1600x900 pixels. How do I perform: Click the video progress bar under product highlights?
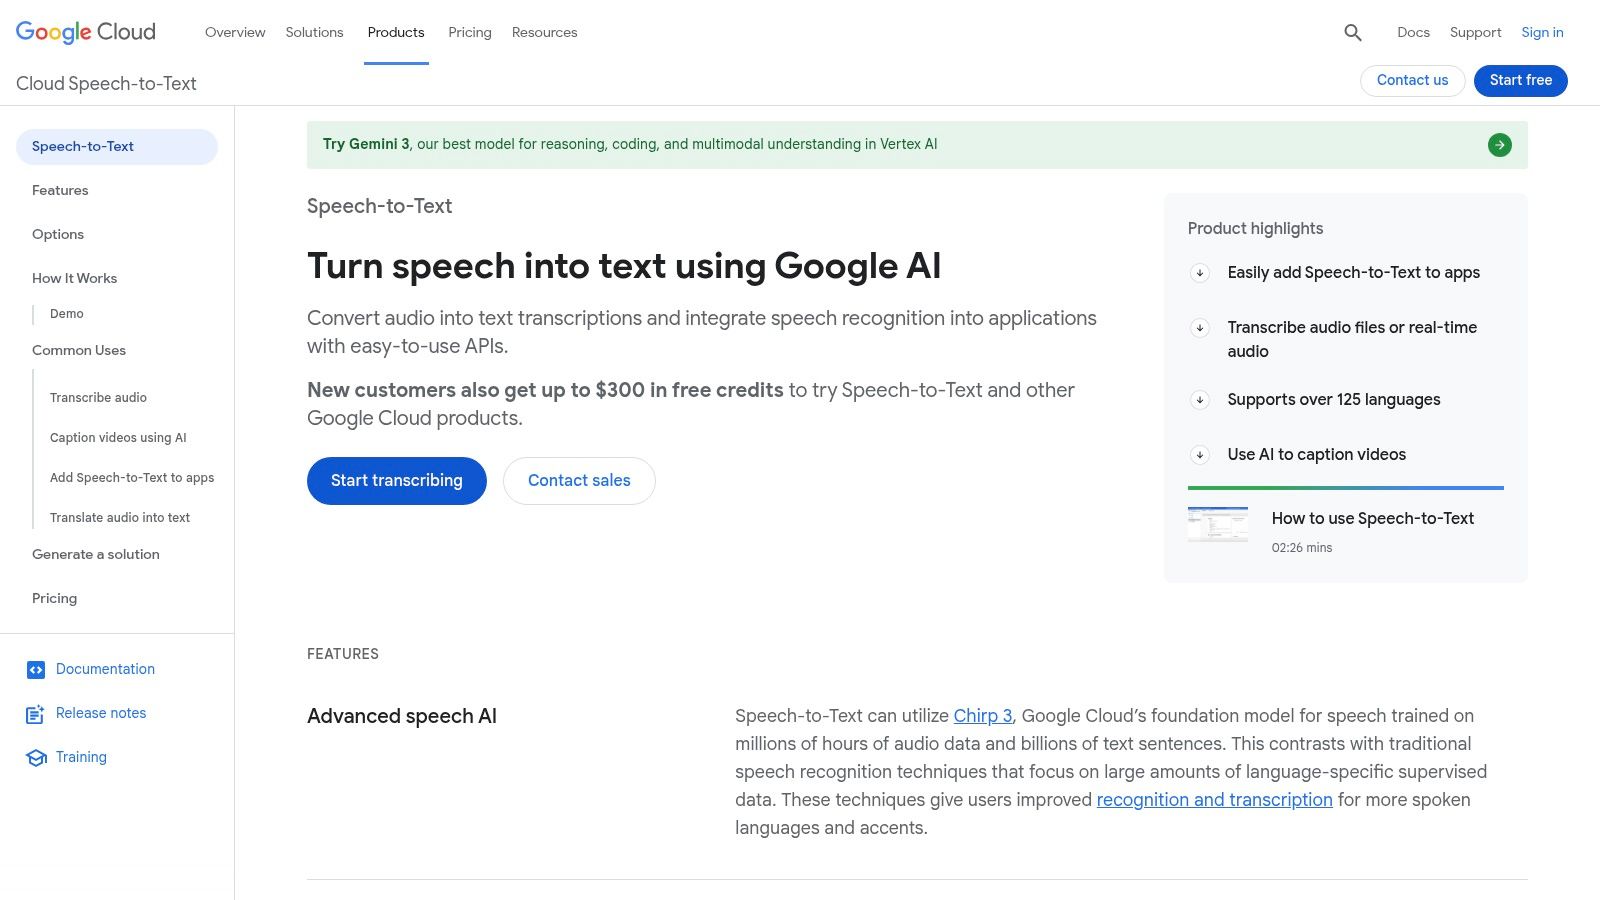click(x=1345, y=487)
